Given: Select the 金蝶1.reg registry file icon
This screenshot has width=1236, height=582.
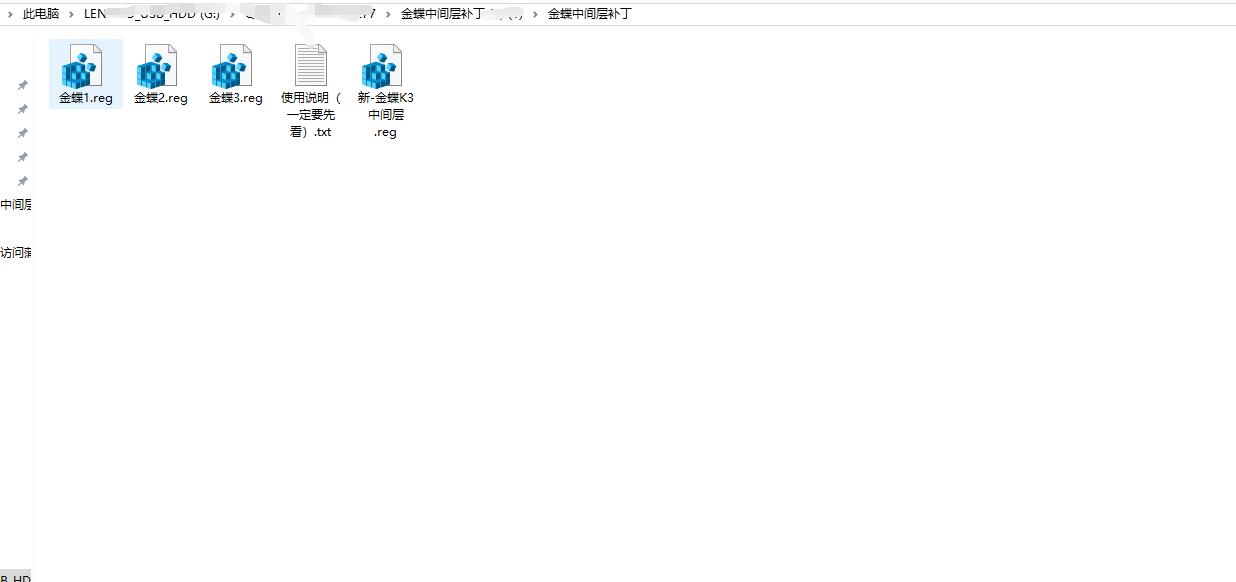Looking at the screenshot, I should pyautogui.click(x=82, y=66).
